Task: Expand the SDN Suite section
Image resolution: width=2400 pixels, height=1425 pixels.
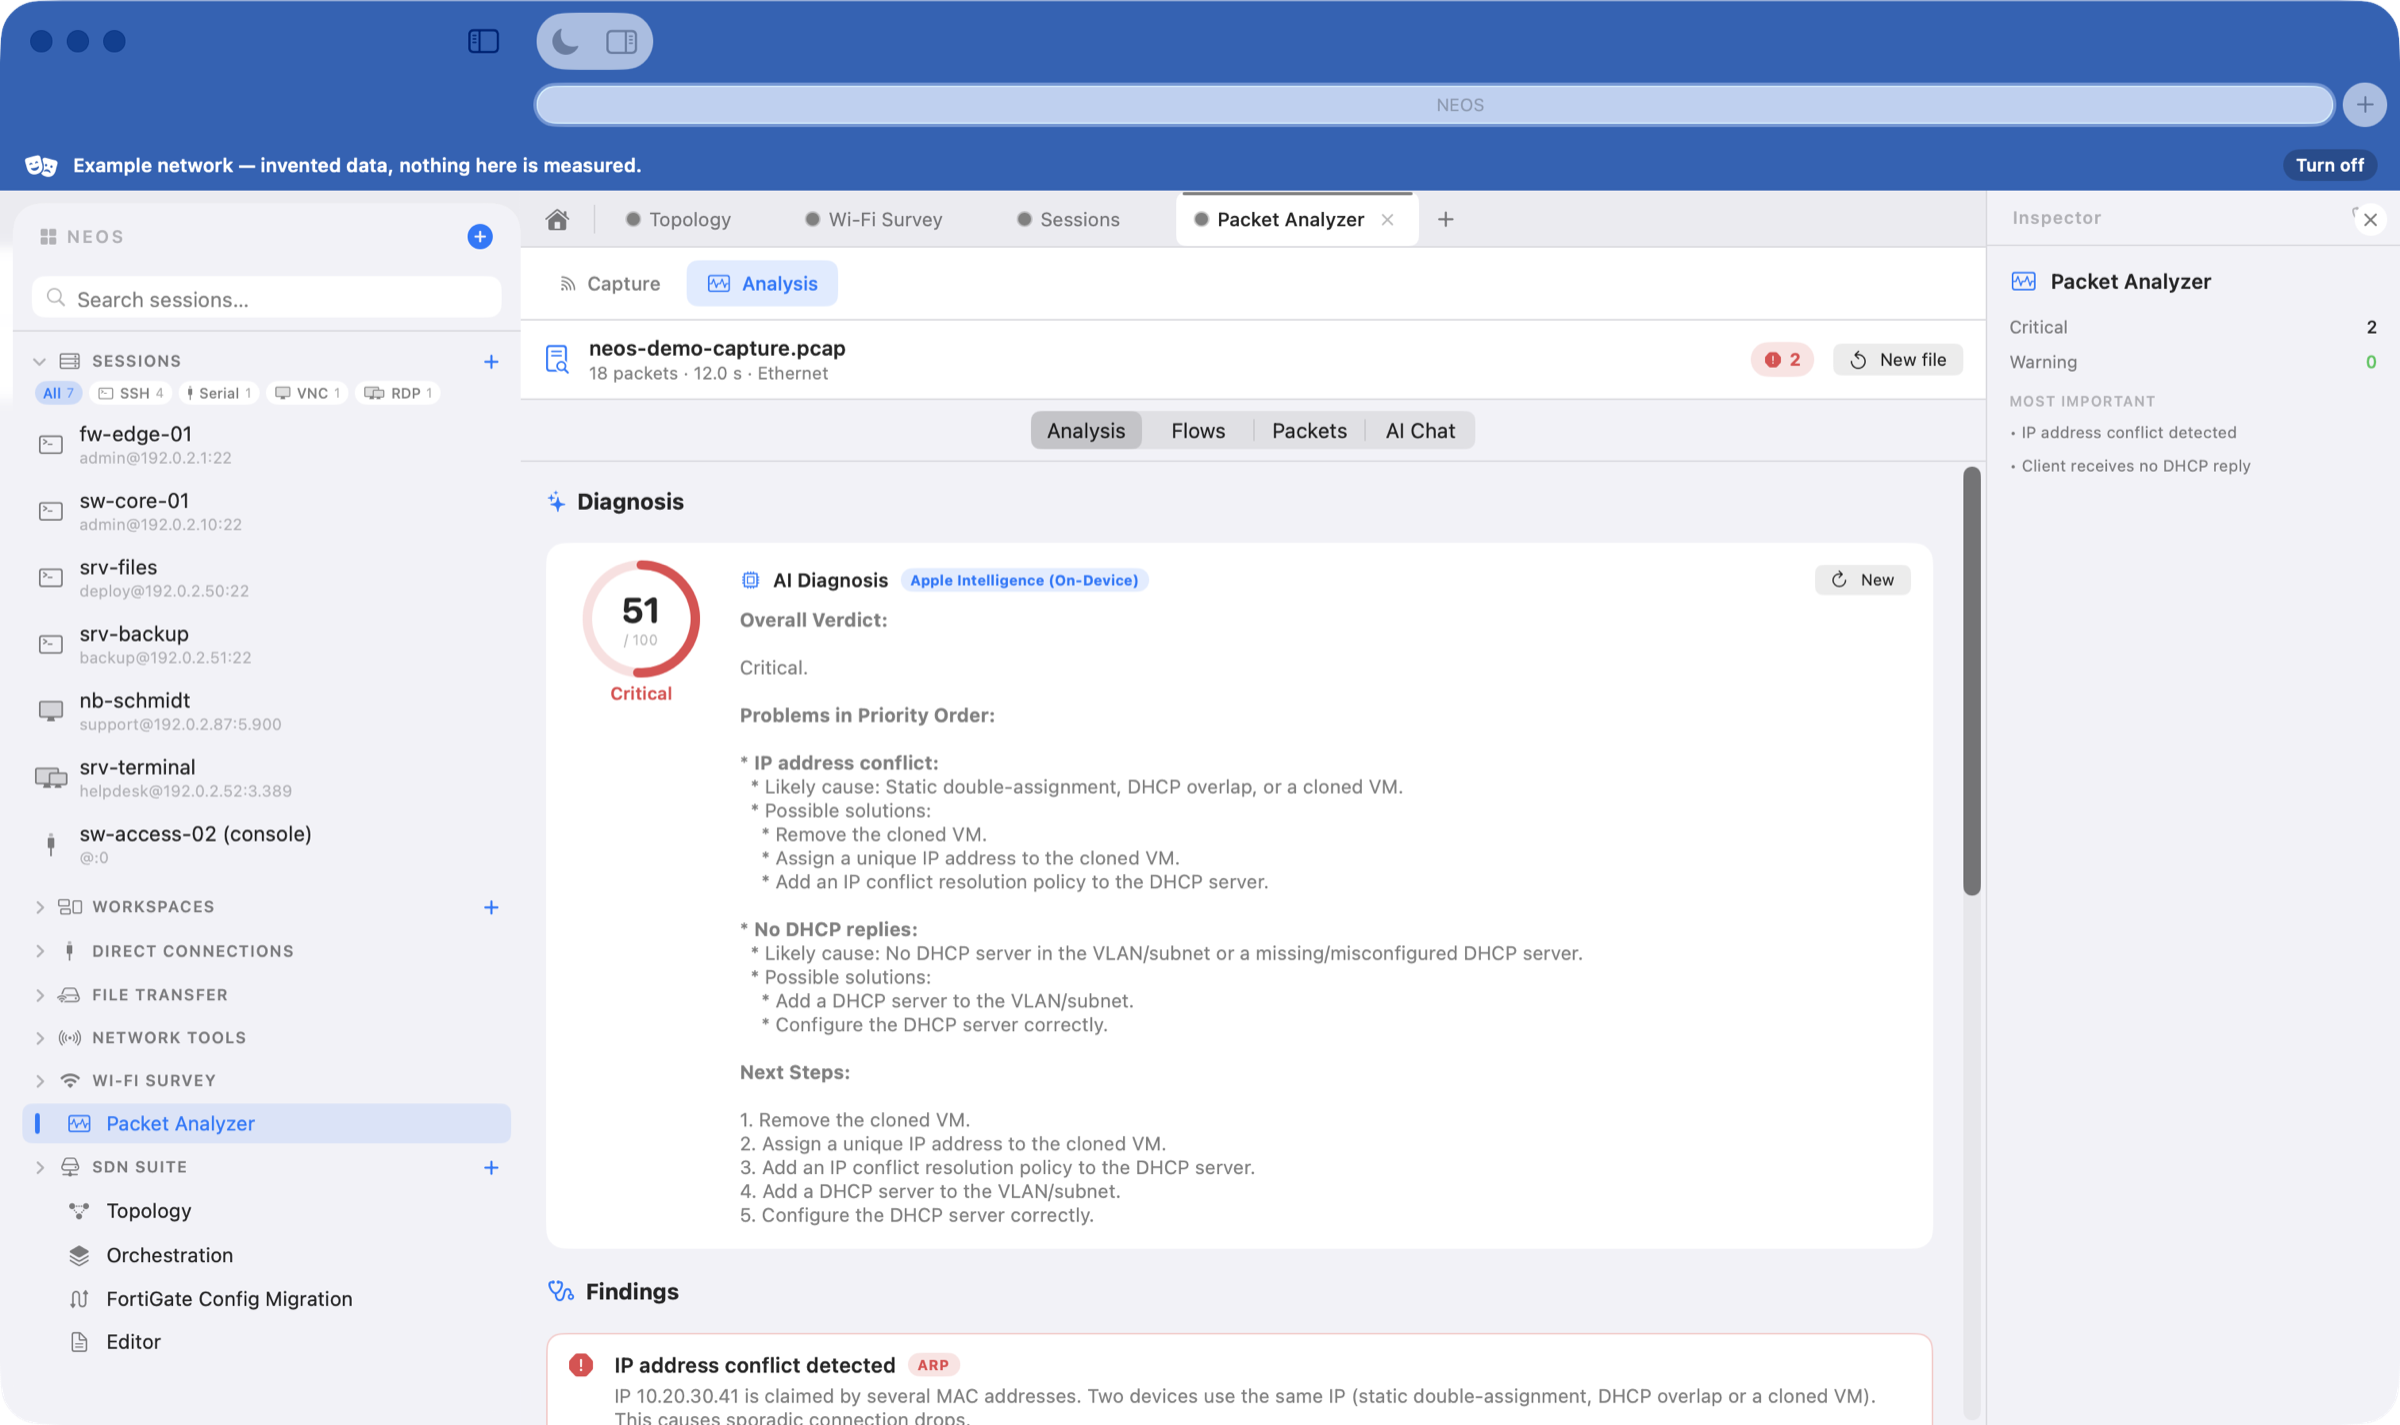Action: click(x=39, y=1167)
